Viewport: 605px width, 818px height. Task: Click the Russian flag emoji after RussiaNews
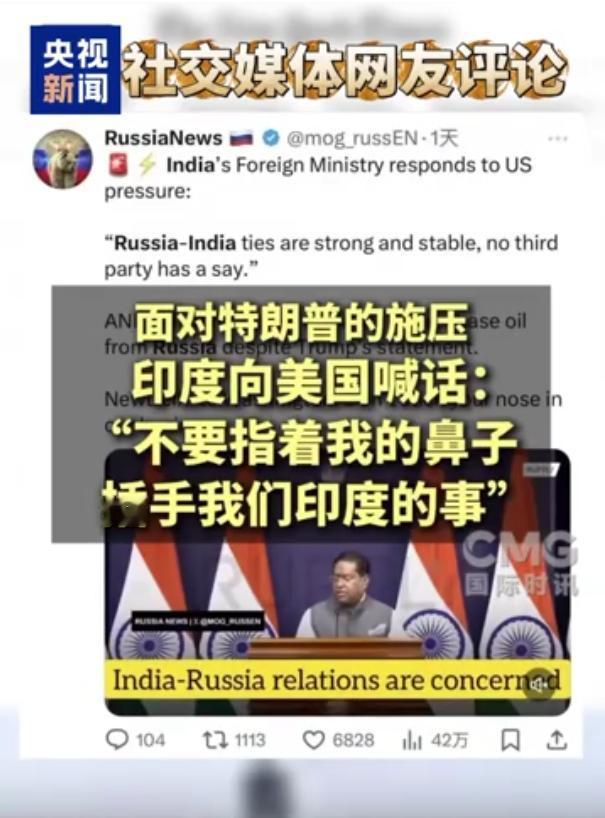pos(241,138)
